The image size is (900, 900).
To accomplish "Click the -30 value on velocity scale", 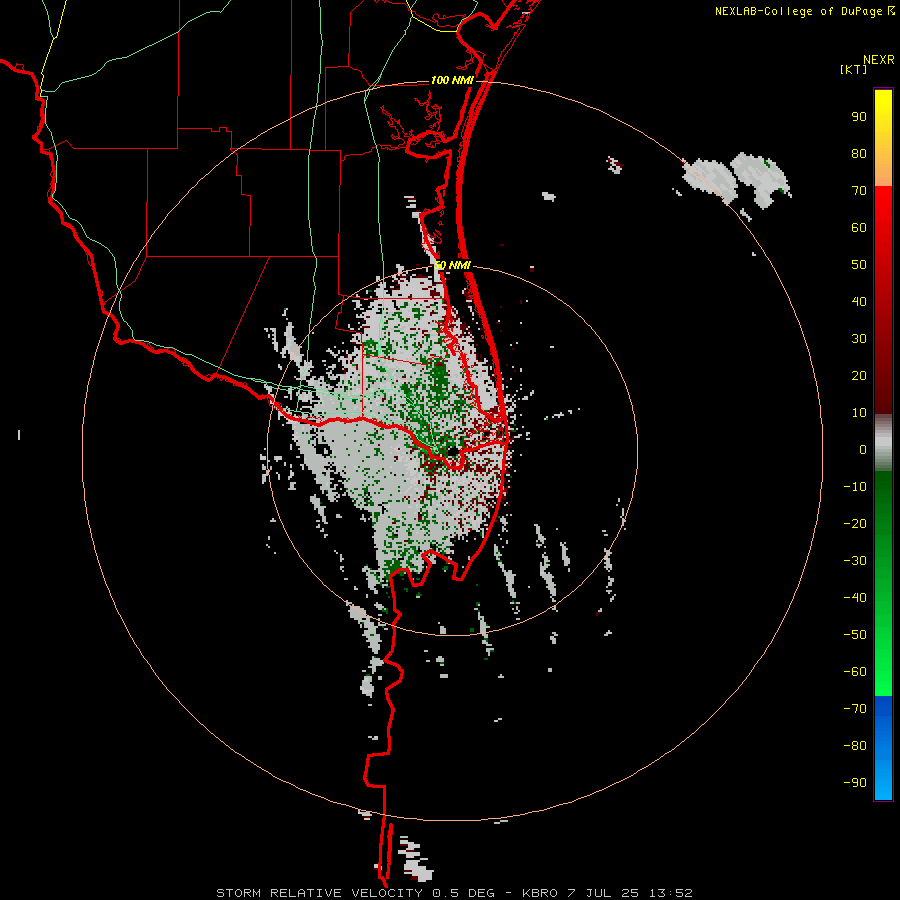I will [855, 561].
